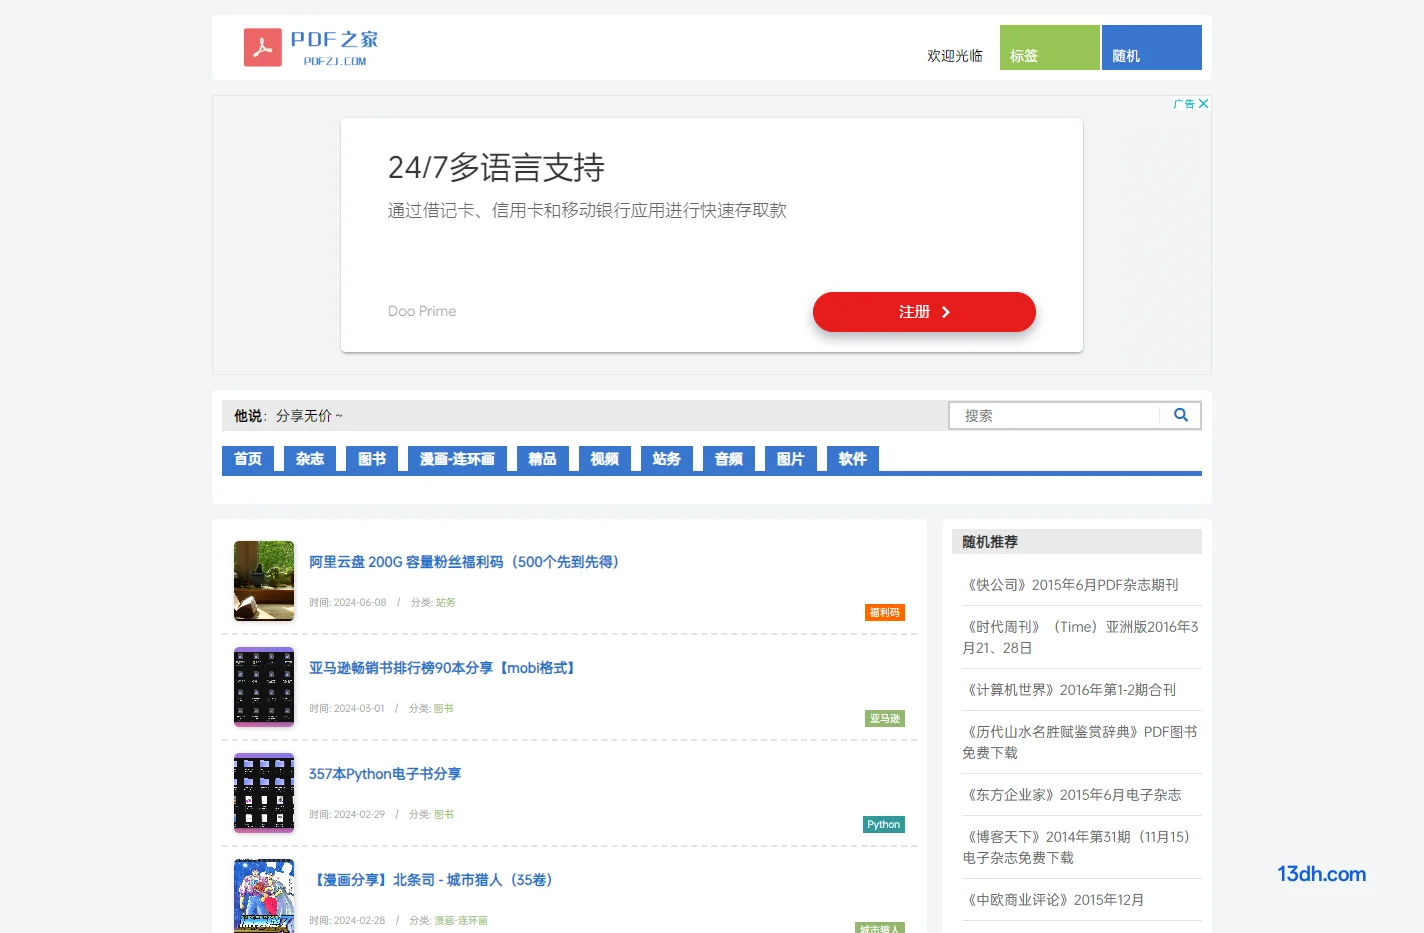Viewport: 1424px width, 933px height.
Task: Click the 分享无价 ~ quote text
Action: point(309,416)
